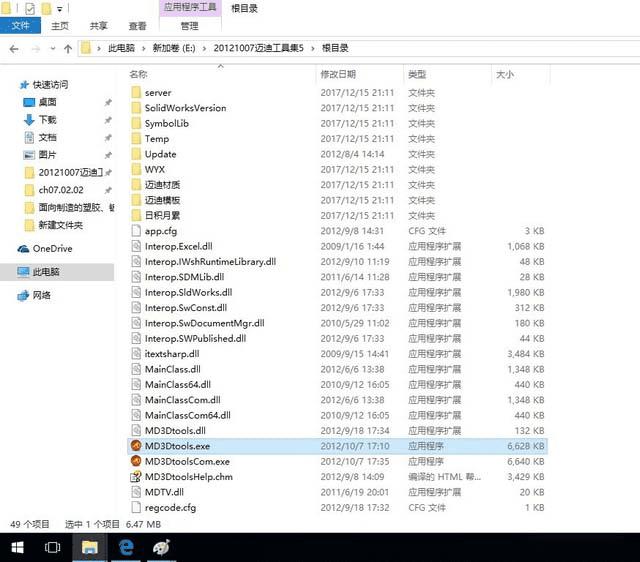Select the MainClass64.dll file name
The height and width of the screenshot is (562, 640).
click(178, 384)
